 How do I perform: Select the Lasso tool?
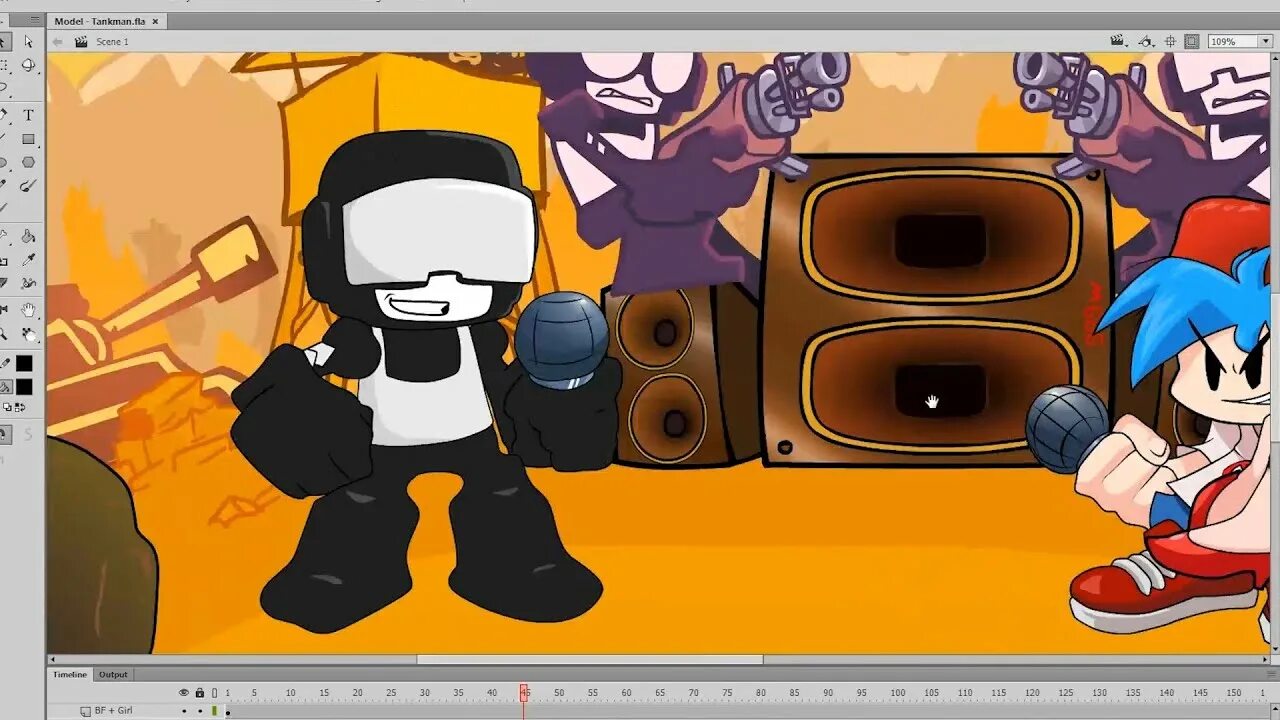pyautogui.click(x=4, y=89)
